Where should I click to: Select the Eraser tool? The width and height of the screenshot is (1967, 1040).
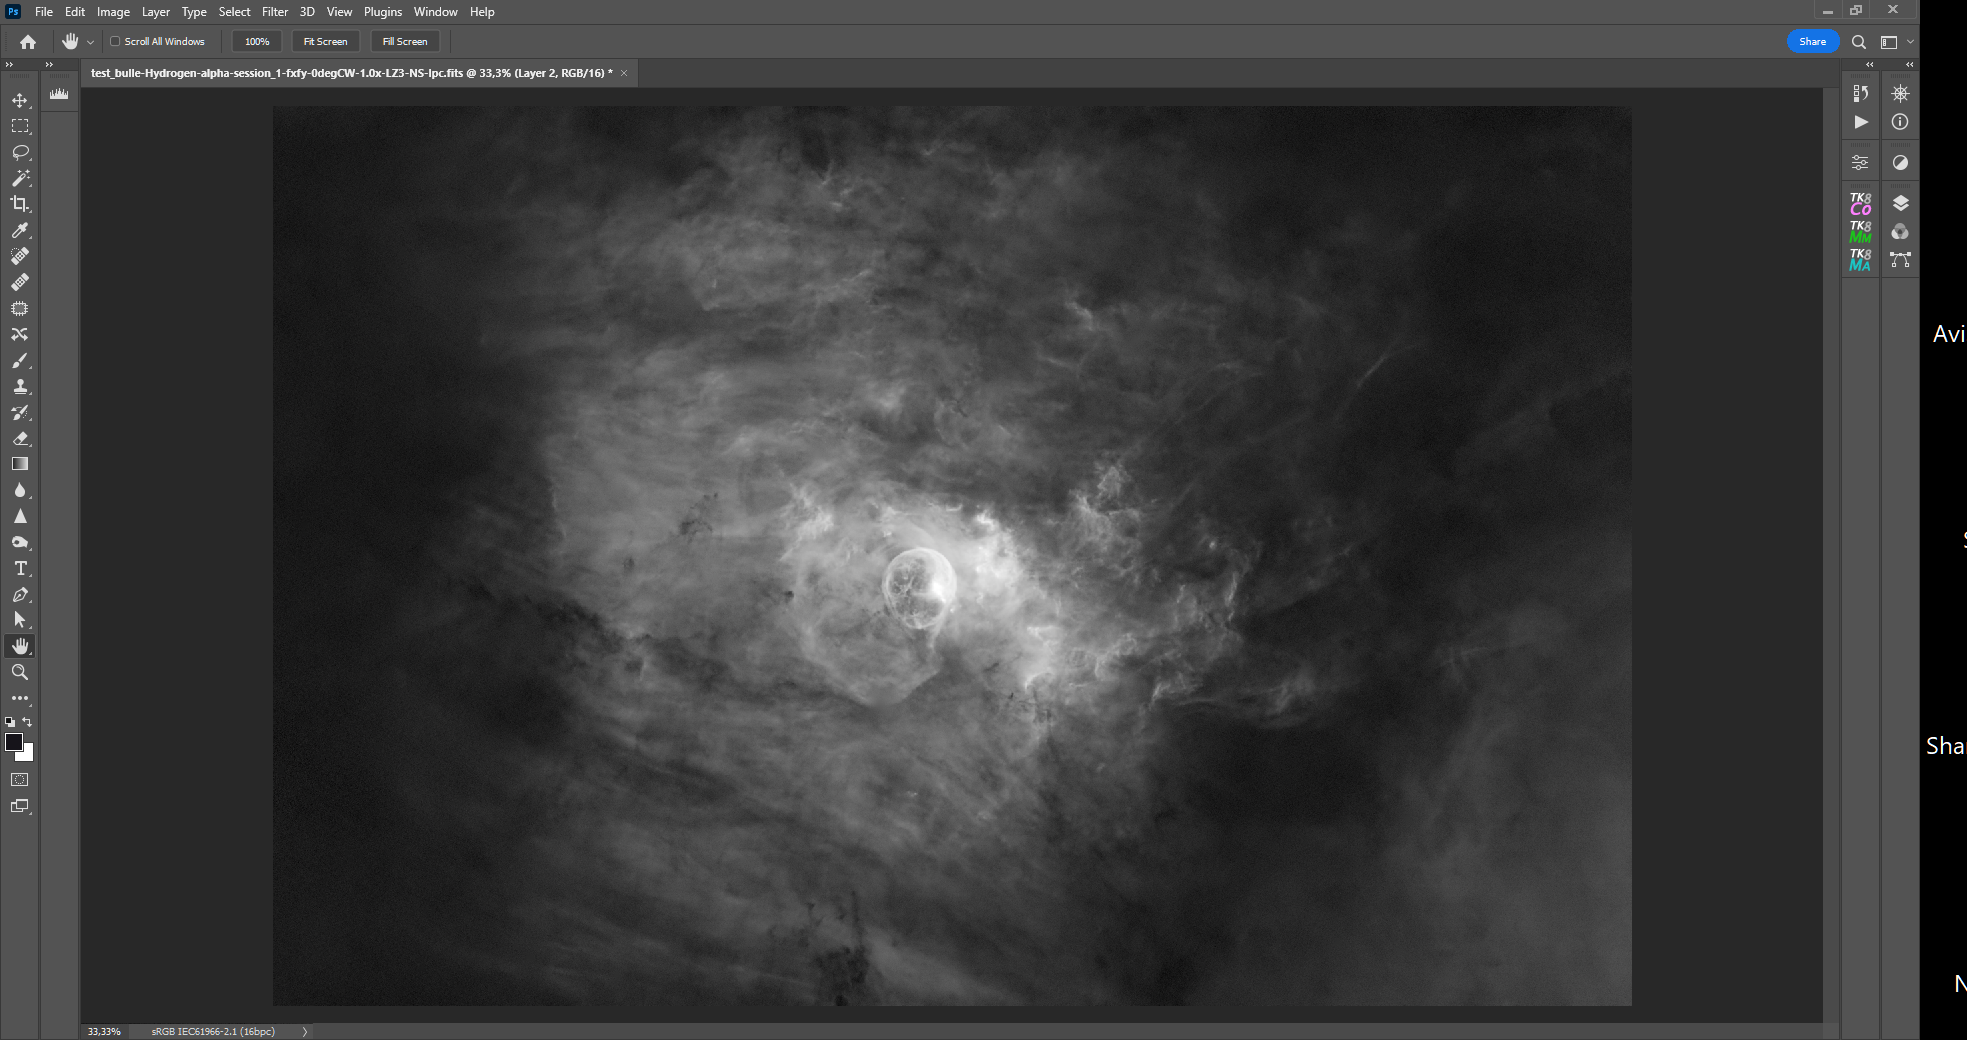pyautogui.click(x=20, y=438)
